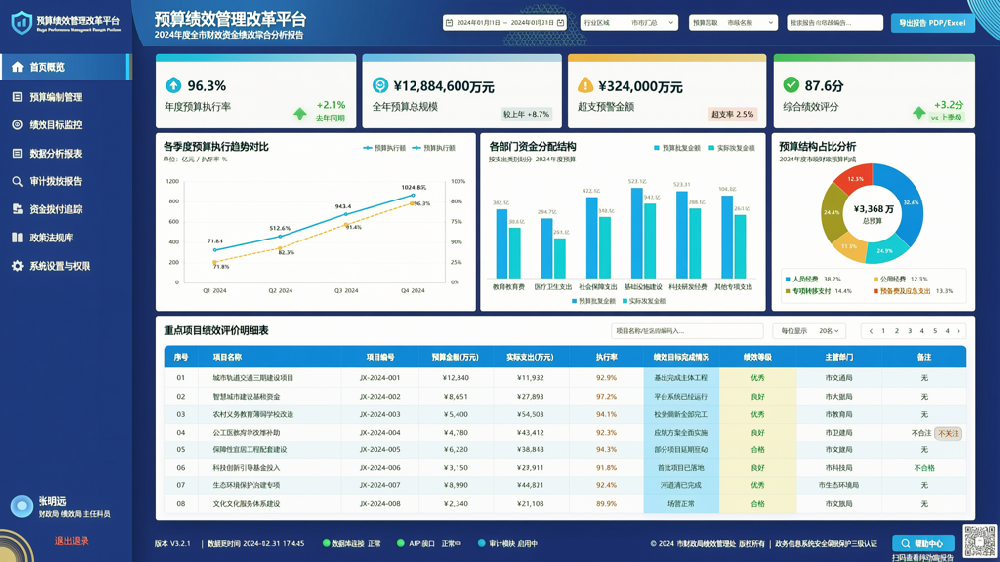Click the 89.9% execution rate in row 08
The height and width of the screenshot is (562, 1000).
(x=606, y=504)
